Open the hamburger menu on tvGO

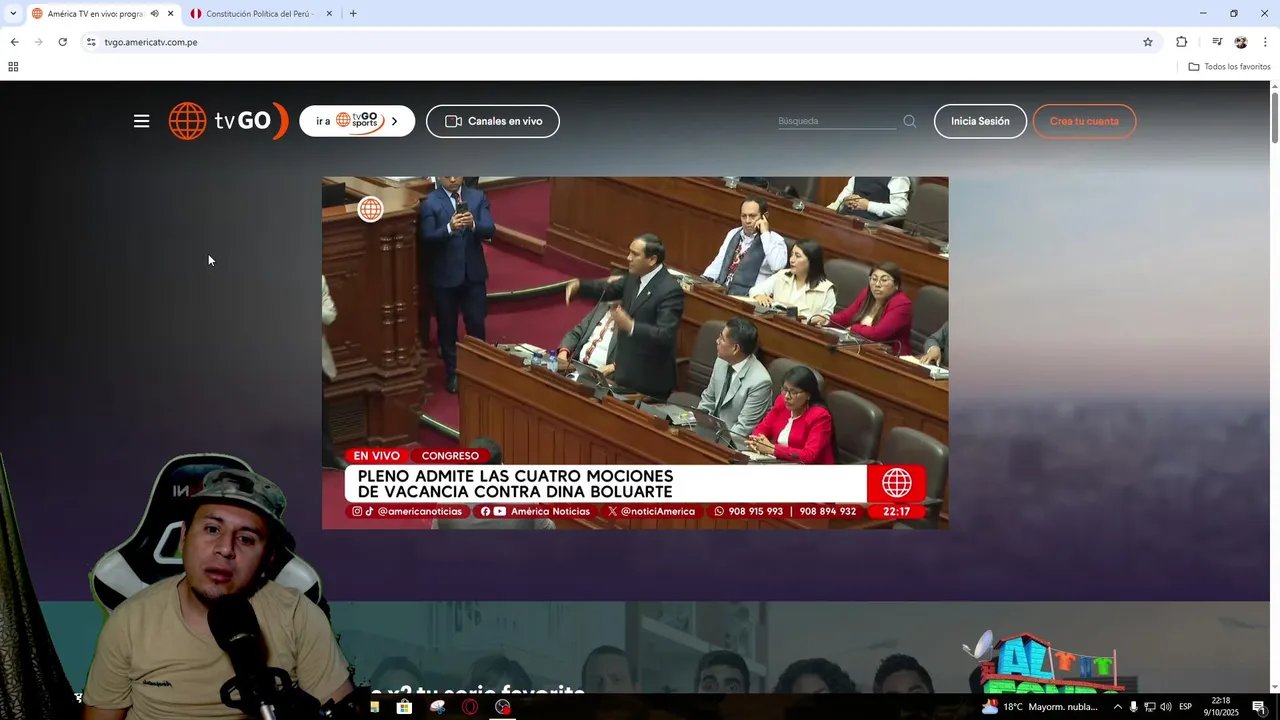click(x=141, y=121)
